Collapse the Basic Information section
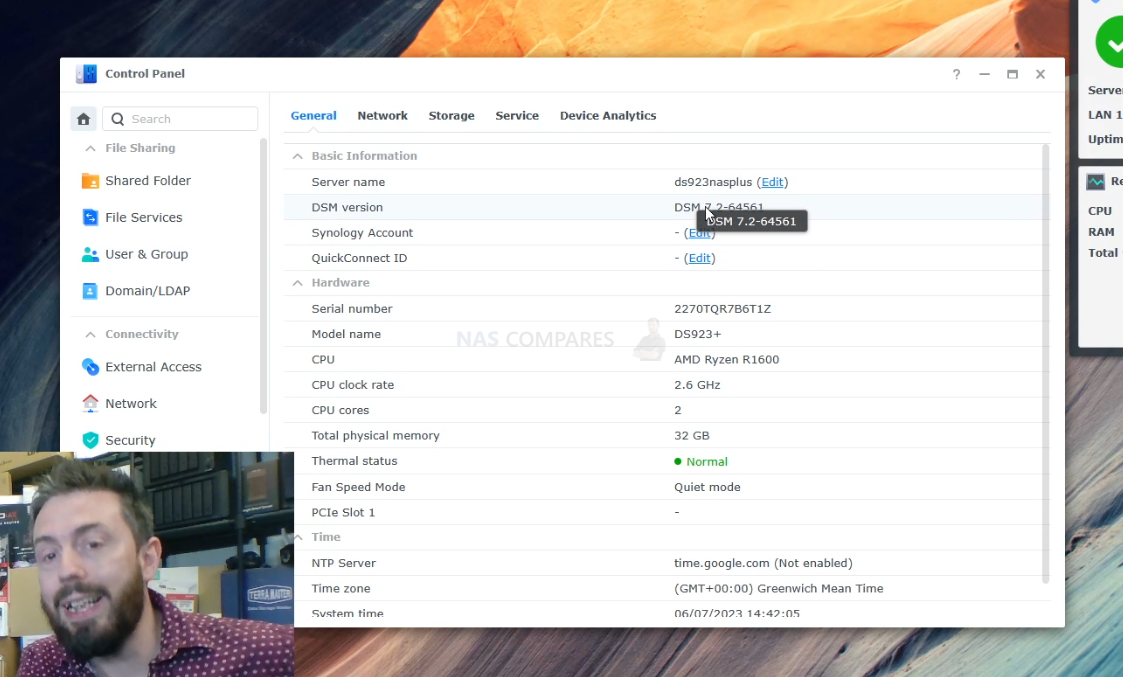 coord(297,156)
